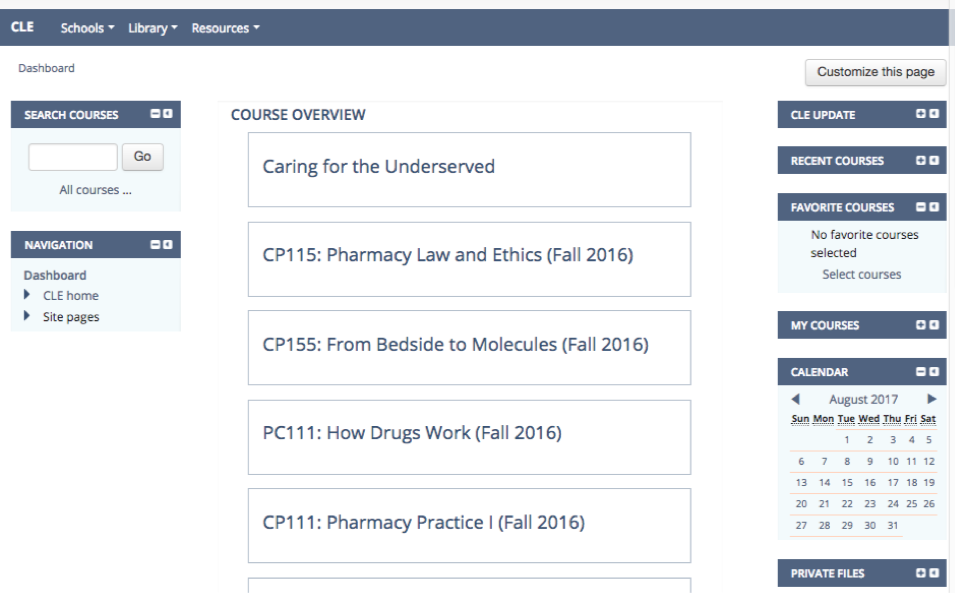
Task: Dock the My Courses block
Action: [x=934, y=325]
